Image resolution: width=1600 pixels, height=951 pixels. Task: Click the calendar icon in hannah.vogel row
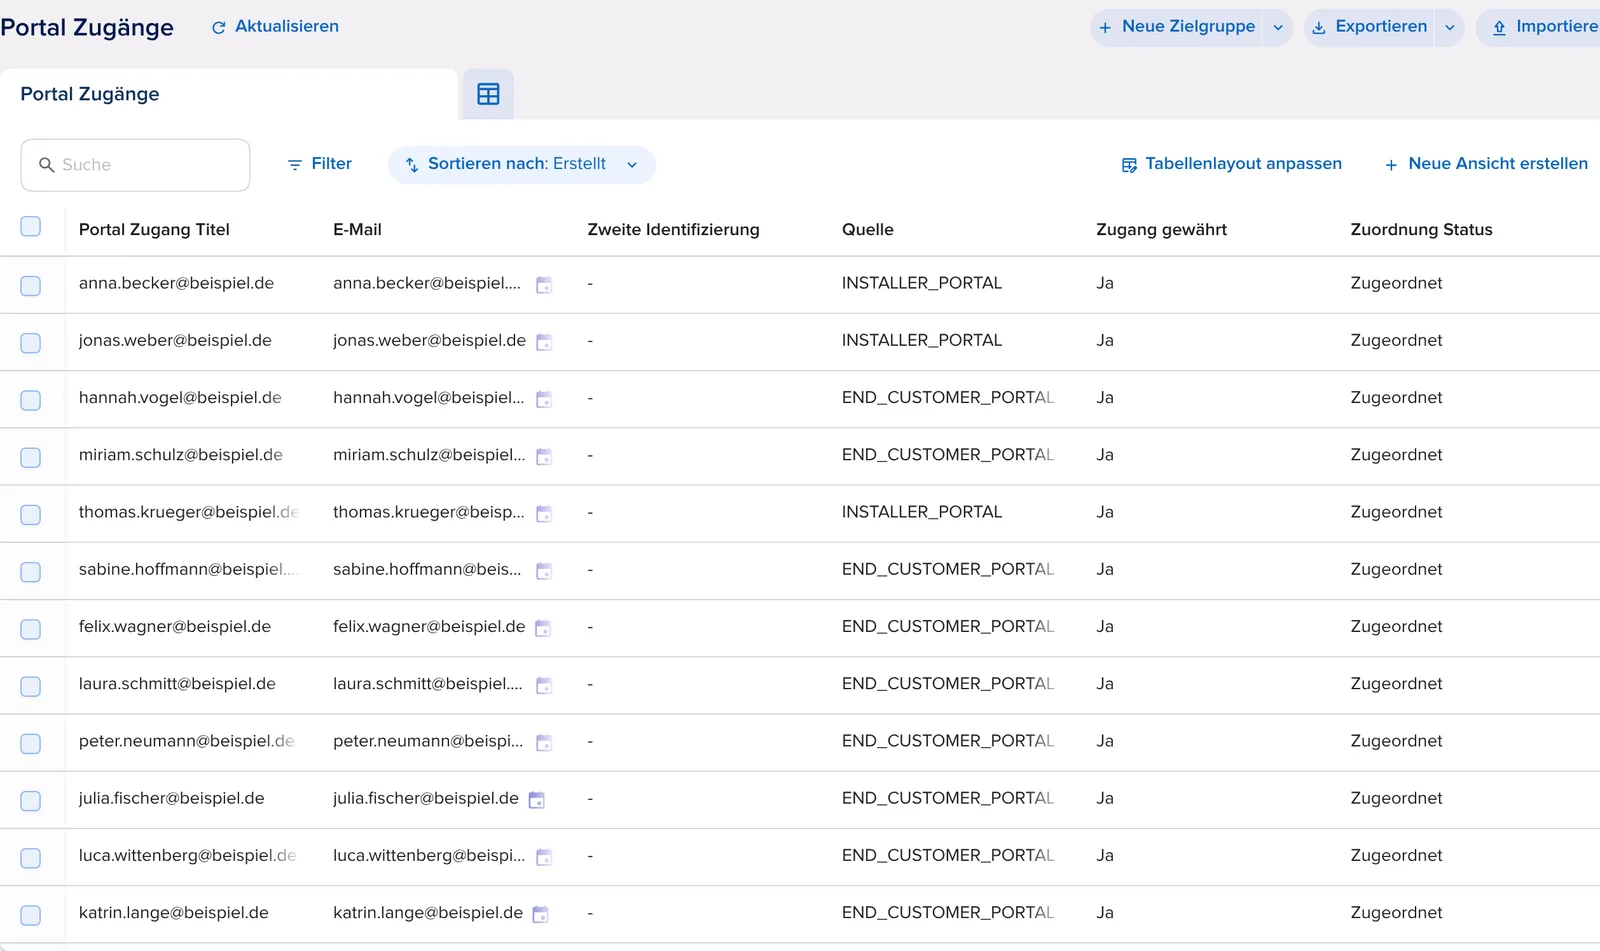click(544, 399)
